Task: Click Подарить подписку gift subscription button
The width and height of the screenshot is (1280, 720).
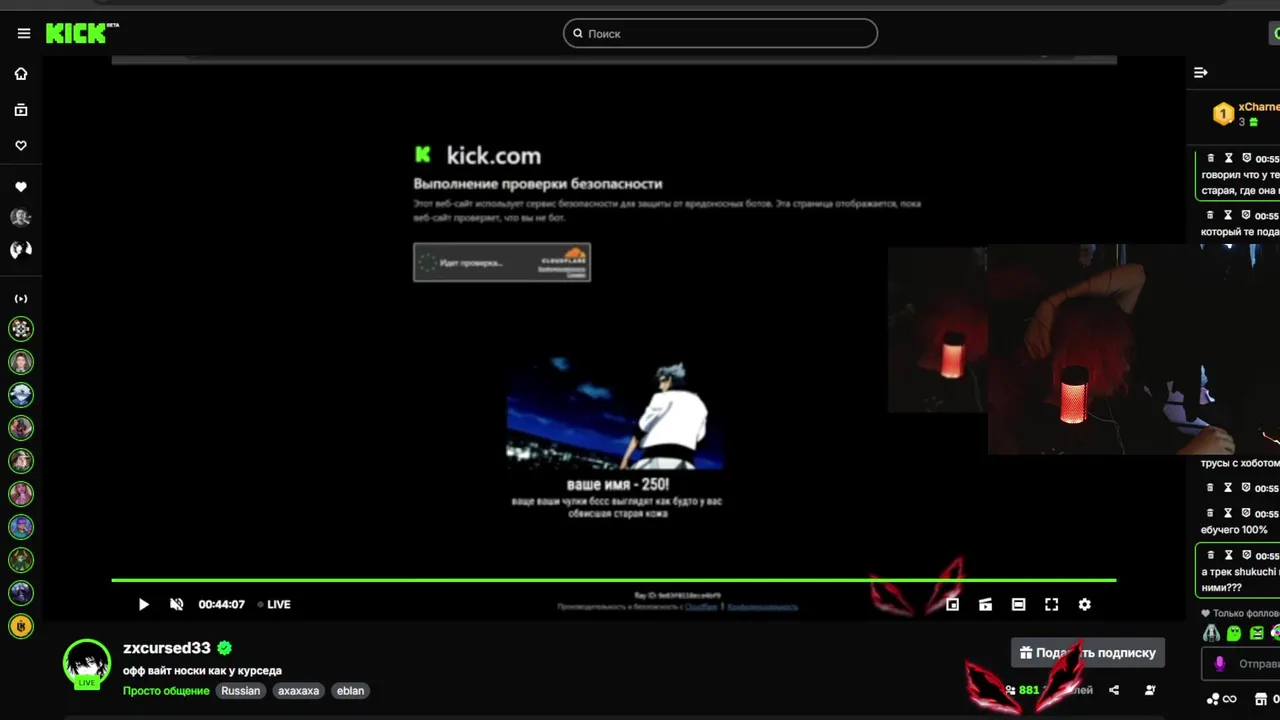Action: [1088, 653]
